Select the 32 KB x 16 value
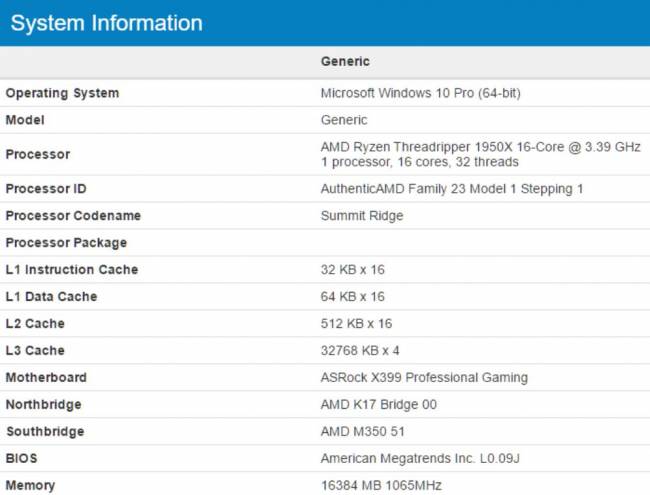Image resolution: width=650 pixels, height=495 pixels. pos(352,269)
